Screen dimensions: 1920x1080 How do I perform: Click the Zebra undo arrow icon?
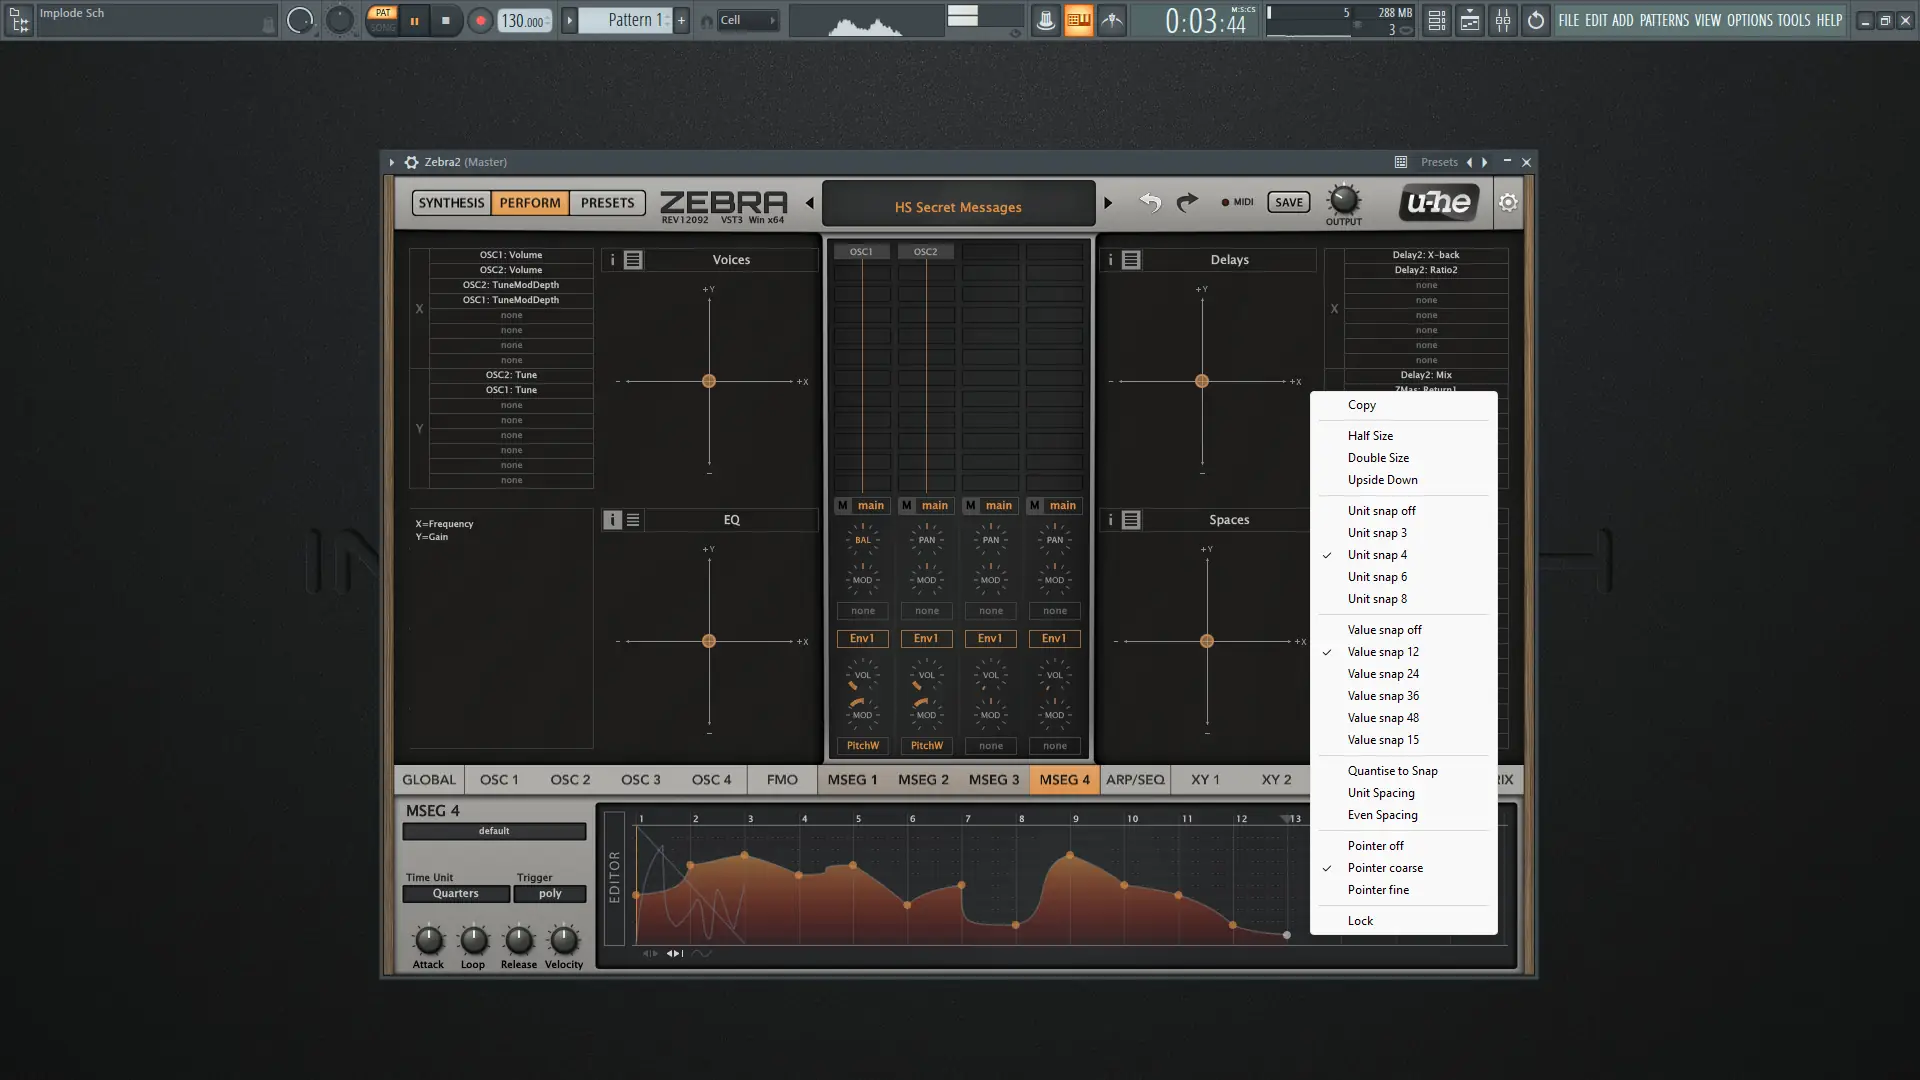(1150, 203)
